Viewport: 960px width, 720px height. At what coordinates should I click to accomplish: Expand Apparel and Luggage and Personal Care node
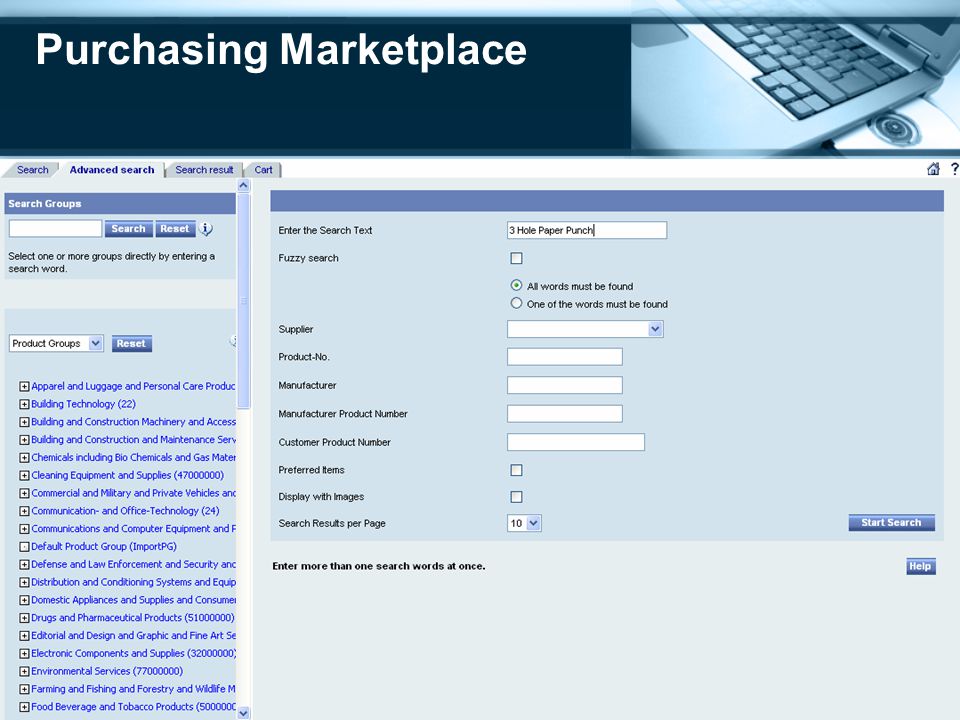coord(24,386)
